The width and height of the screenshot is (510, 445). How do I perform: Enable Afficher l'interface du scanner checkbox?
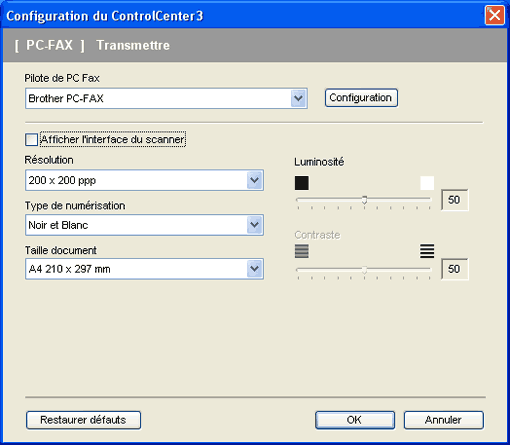point(31,140)
